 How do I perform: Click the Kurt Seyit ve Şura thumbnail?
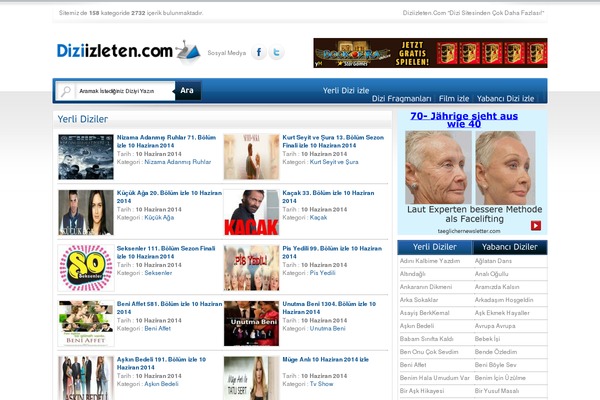[251, 157]
